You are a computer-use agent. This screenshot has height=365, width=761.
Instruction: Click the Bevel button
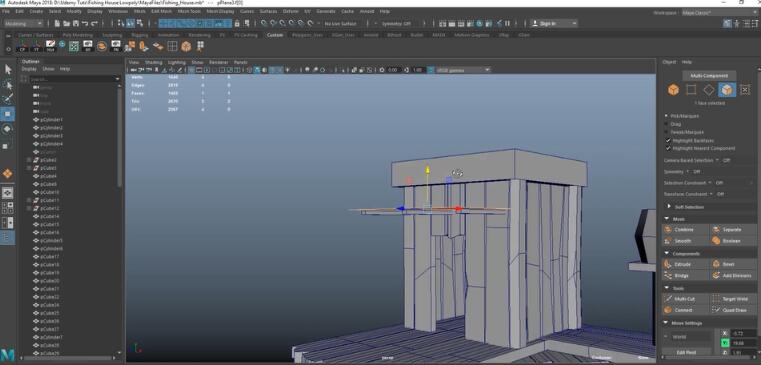pyautogui.click(x=733, y=265)
